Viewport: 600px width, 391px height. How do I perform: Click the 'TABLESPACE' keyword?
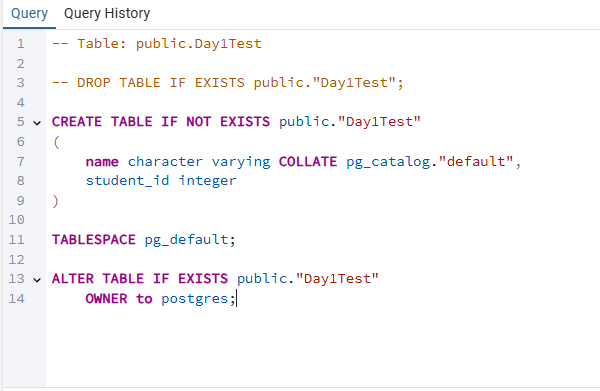[x=94, y=240]
